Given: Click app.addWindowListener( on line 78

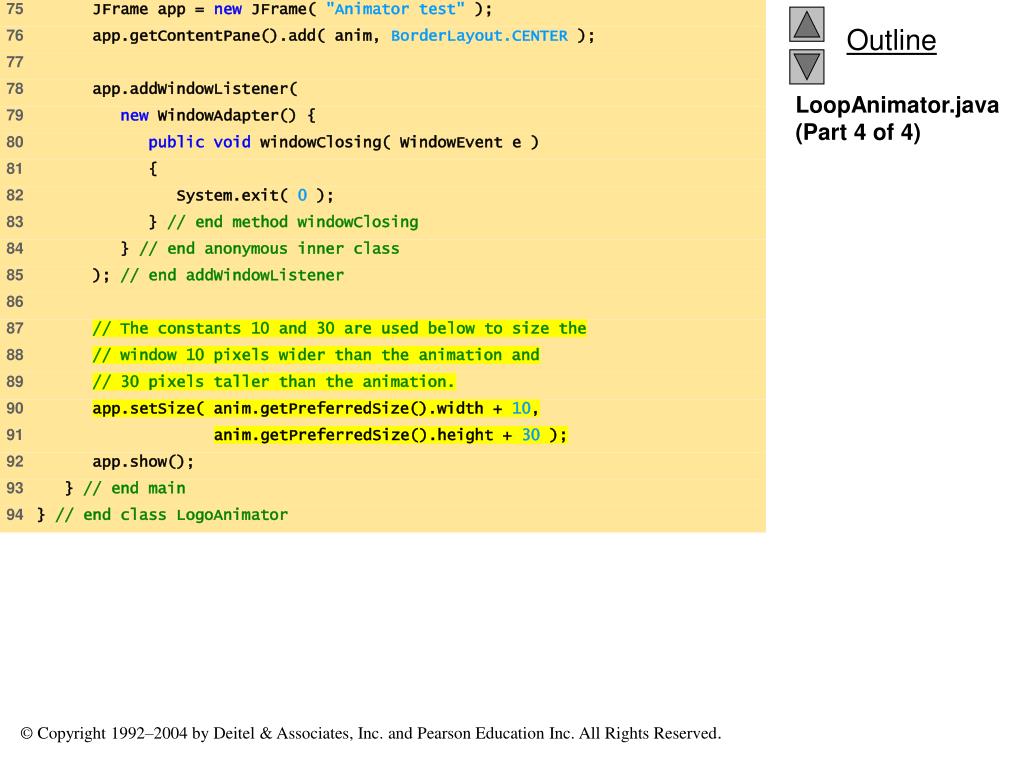Looking at the screenshot, I should click(x=195, y=89).
